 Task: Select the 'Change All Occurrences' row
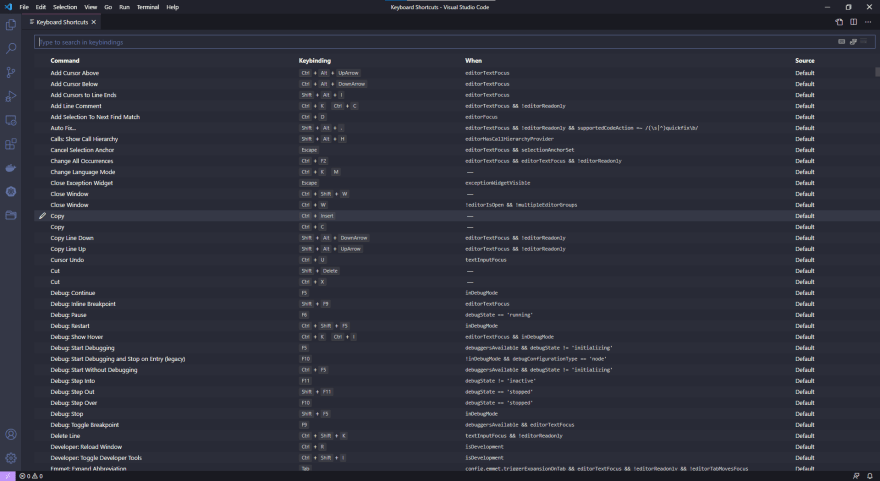point(454,161)
